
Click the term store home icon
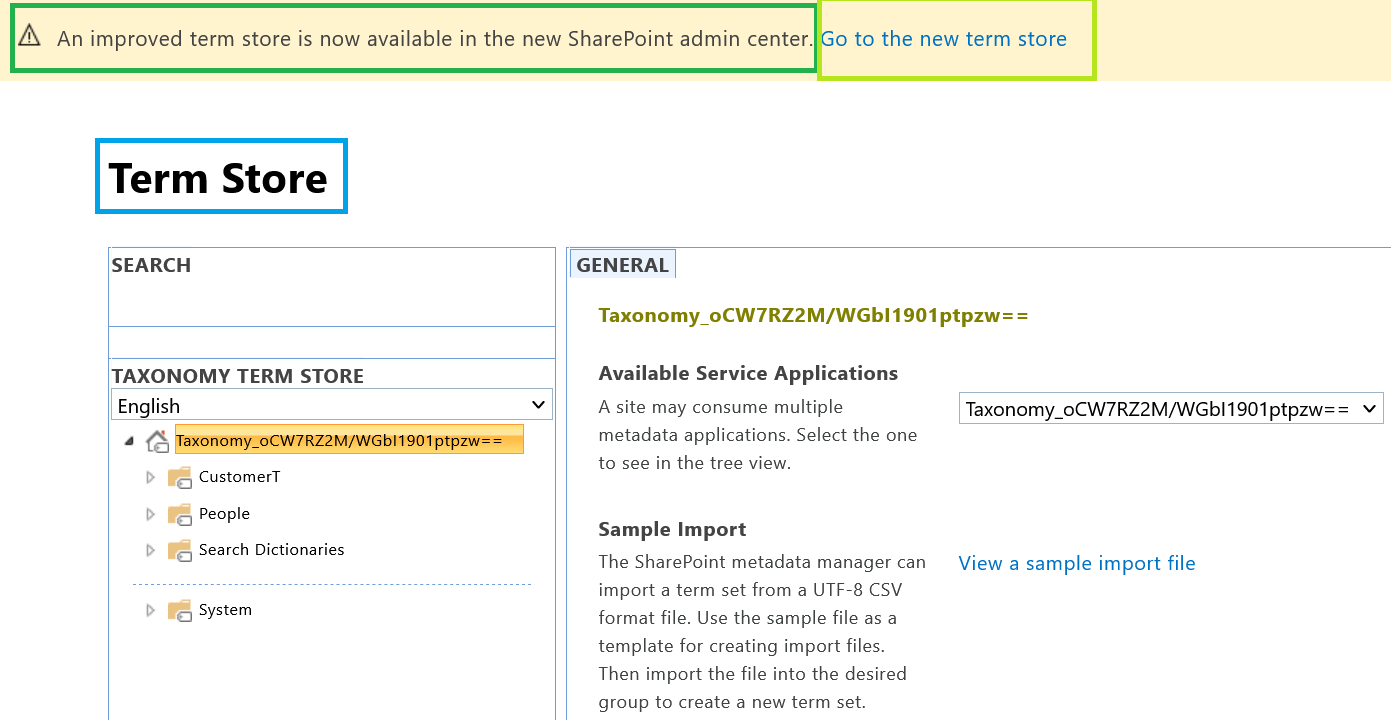157,441
